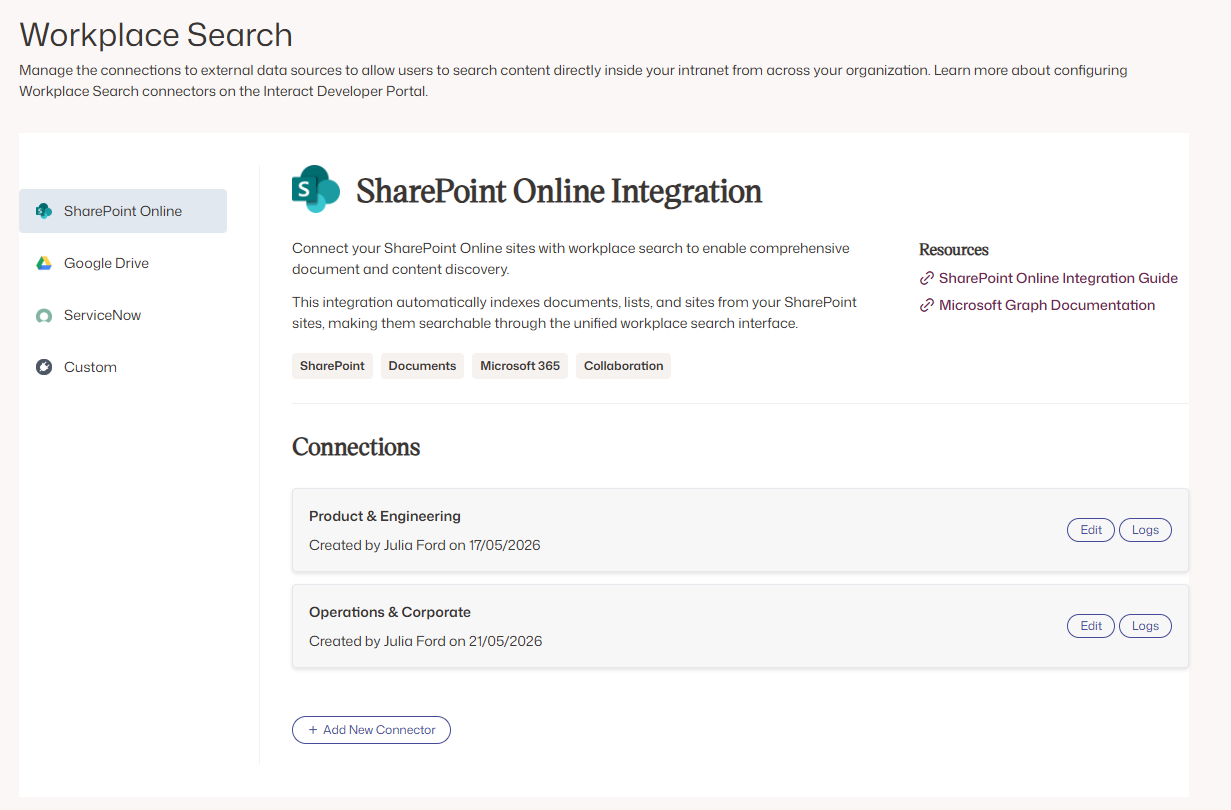Click the ServiceNow sidebar icon
1231x810 pixels.
44,315
